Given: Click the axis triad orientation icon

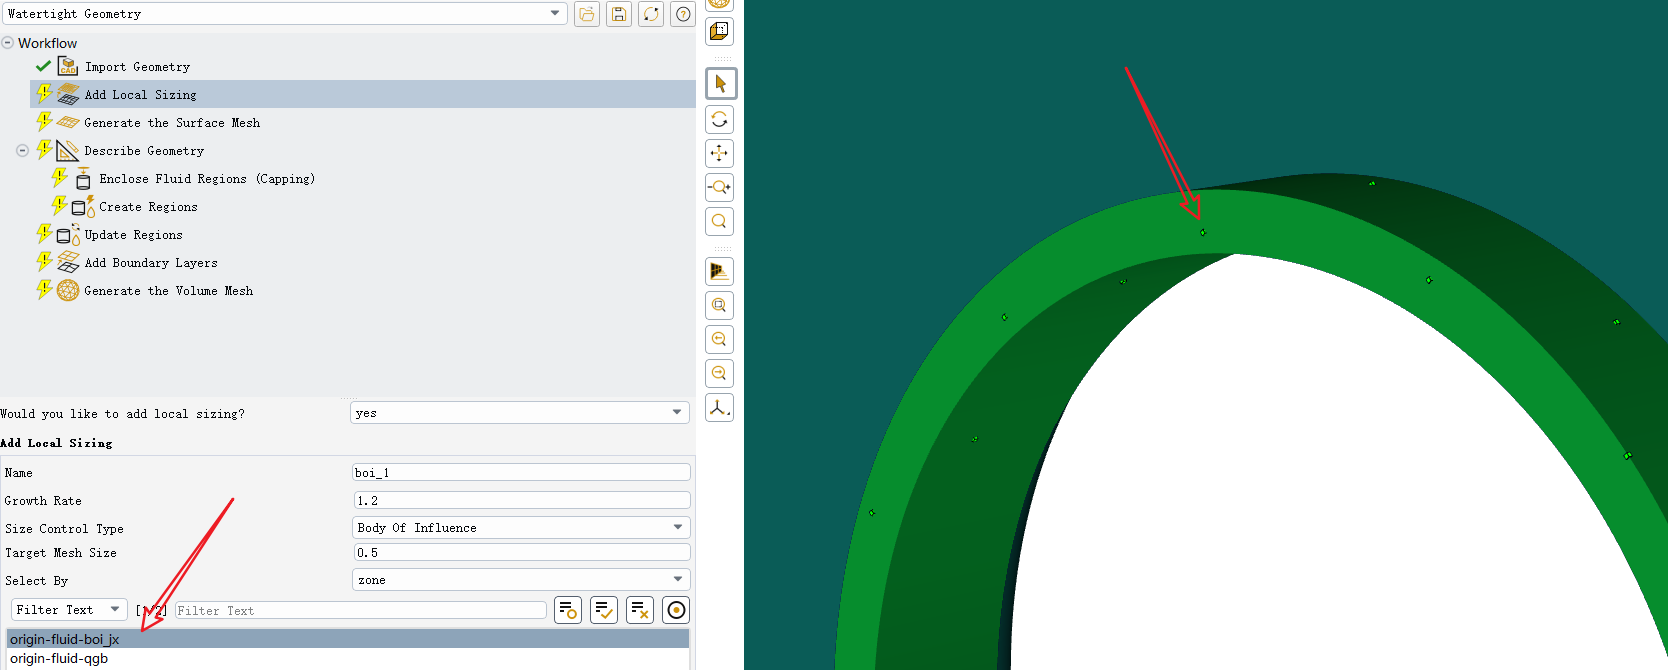Looking at the screenshot, I should coord(720,408).
